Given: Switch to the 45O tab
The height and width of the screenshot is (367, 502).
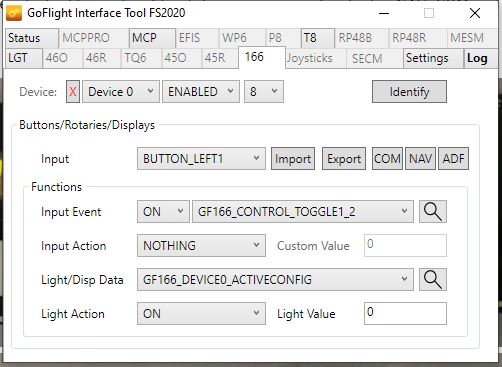Looking at the screenshot, I should [181, 58].
